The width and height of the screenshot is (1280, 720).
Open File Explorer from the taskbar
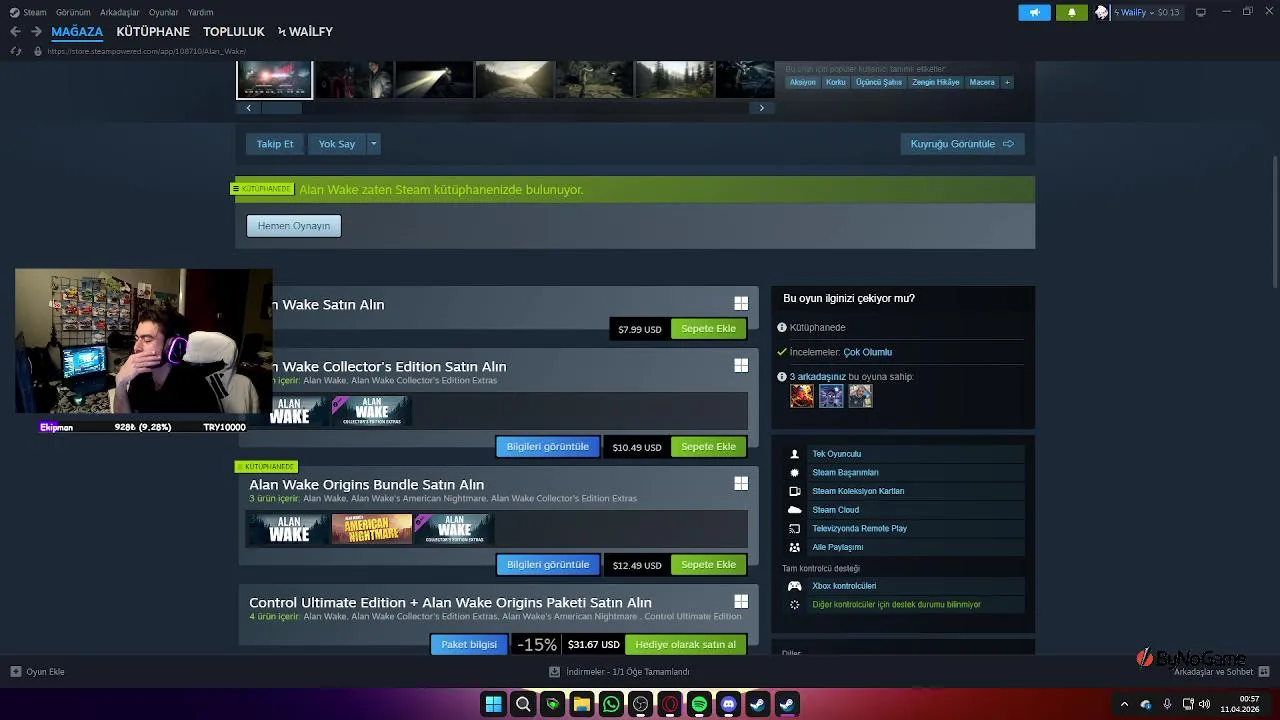tap(581, 704)
